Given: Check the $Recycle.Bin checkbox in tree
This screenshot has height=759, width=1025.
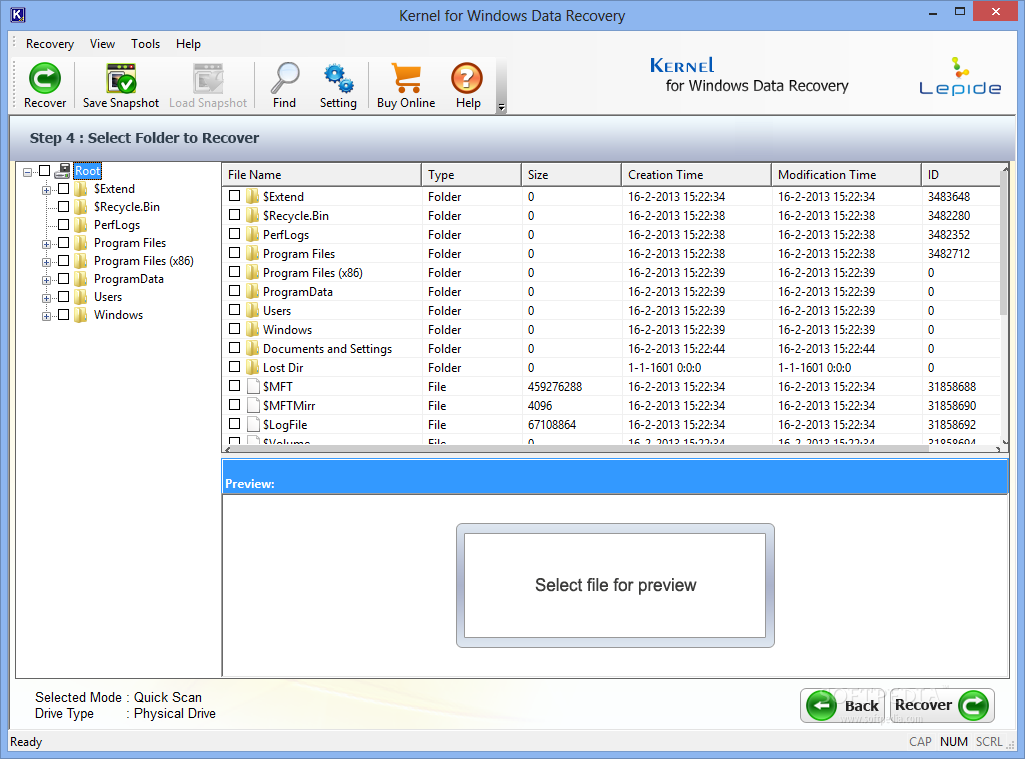Looking at the screenshot, I should pyautogui.click(x=63, y=207).
